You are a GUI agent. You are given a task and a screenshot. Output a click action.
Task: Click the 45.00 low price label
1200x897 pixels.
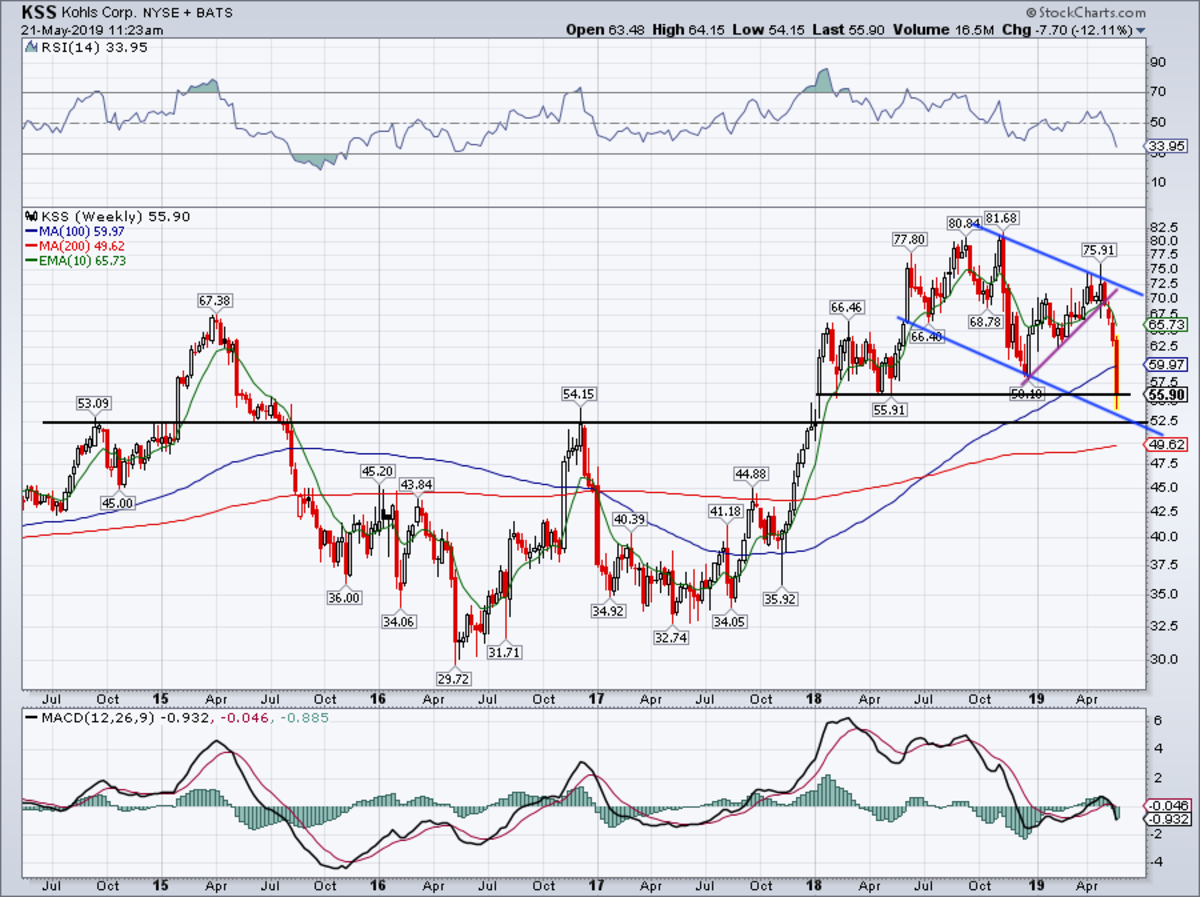click(117, 503)
